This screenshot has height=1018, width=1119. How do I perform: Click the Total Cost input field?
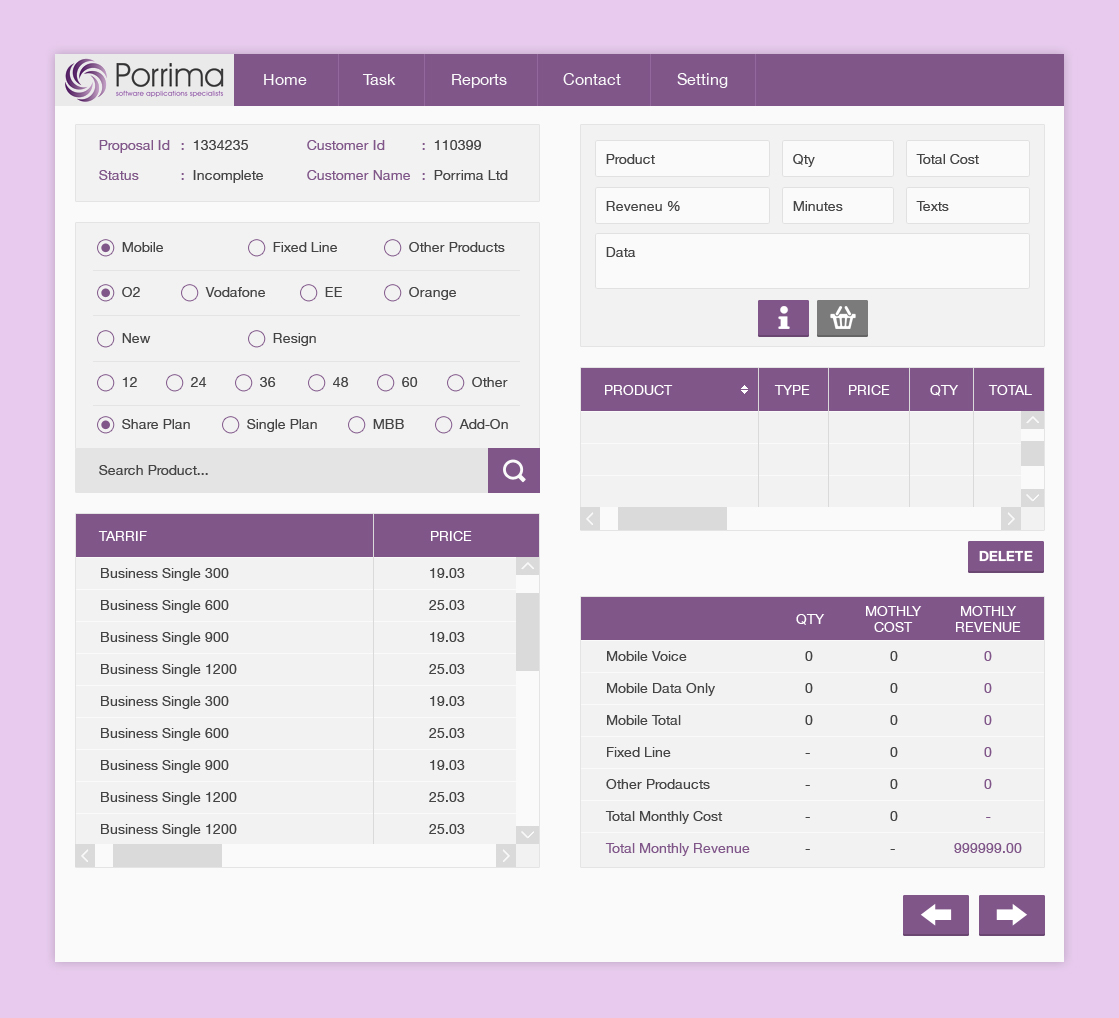click(x=968, y=158)
